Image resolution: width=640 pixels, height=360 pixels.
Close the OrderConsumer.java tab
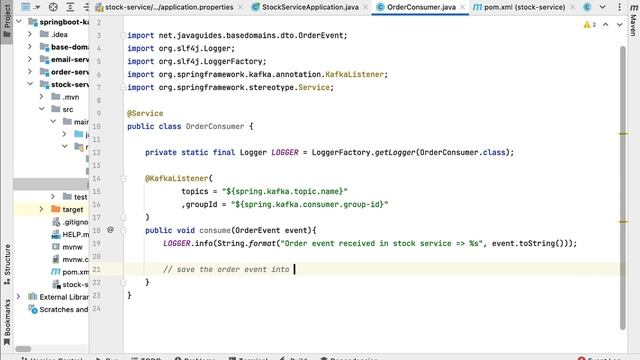point(462,7)
